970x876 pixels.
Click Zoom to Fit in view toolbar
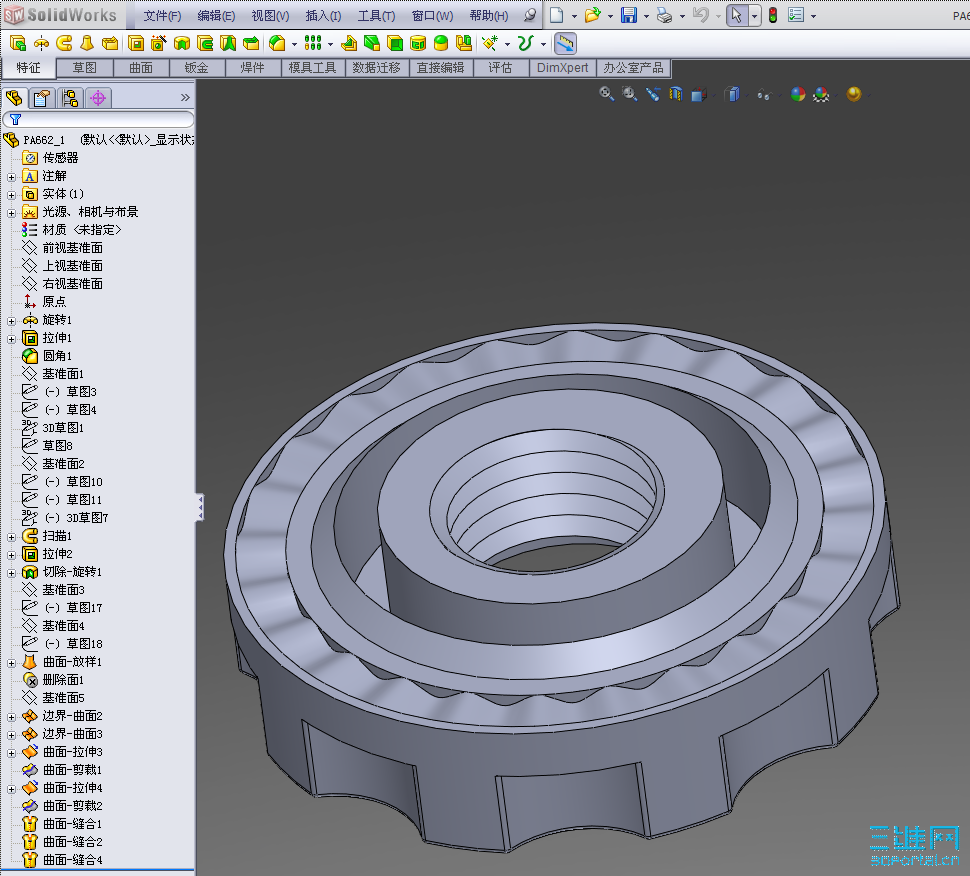click(606, 94)
